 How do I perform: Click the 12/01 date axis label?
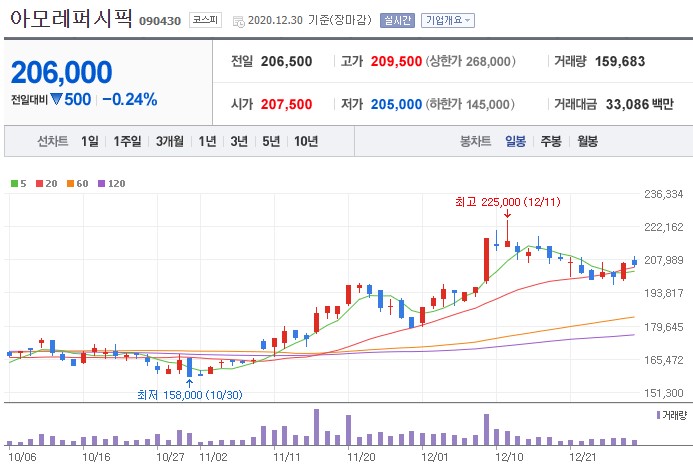(435, 457)
